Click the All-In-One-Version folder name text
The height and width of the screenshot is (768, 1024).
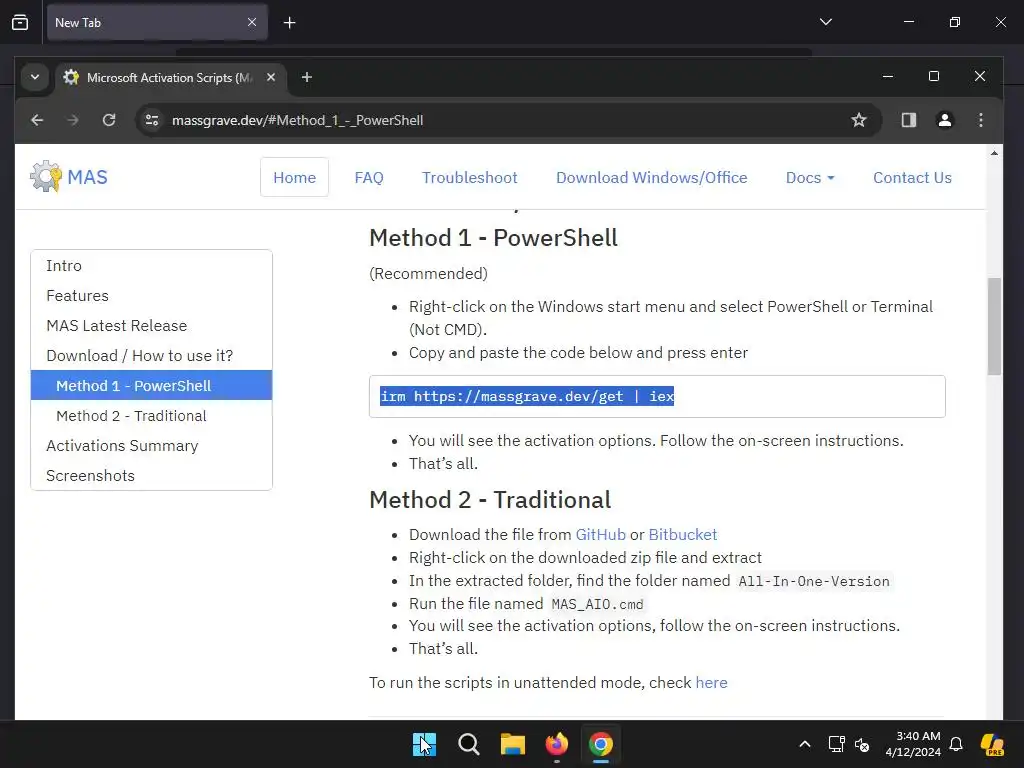tap(814, 581)
